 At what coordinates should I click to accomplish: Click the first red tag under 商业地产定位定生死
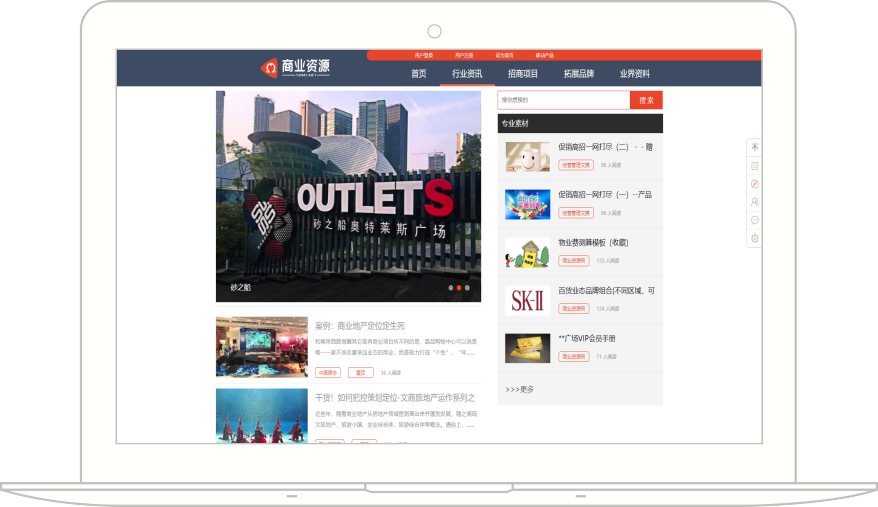tap(328, 373)
